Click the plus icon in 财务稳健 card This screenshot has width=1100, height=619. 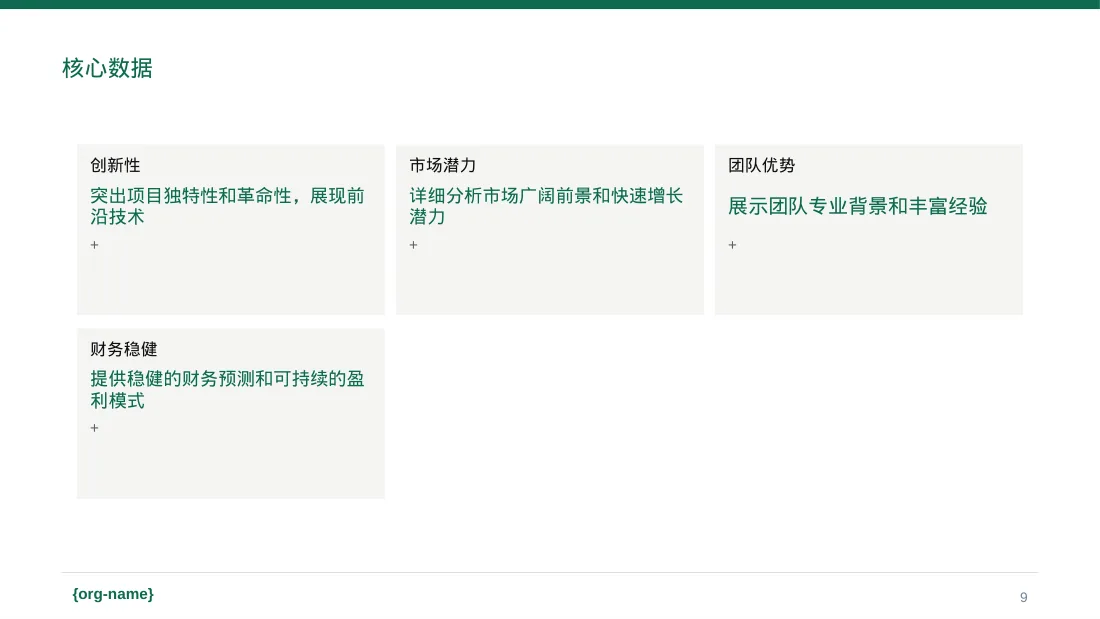point(95,428)
